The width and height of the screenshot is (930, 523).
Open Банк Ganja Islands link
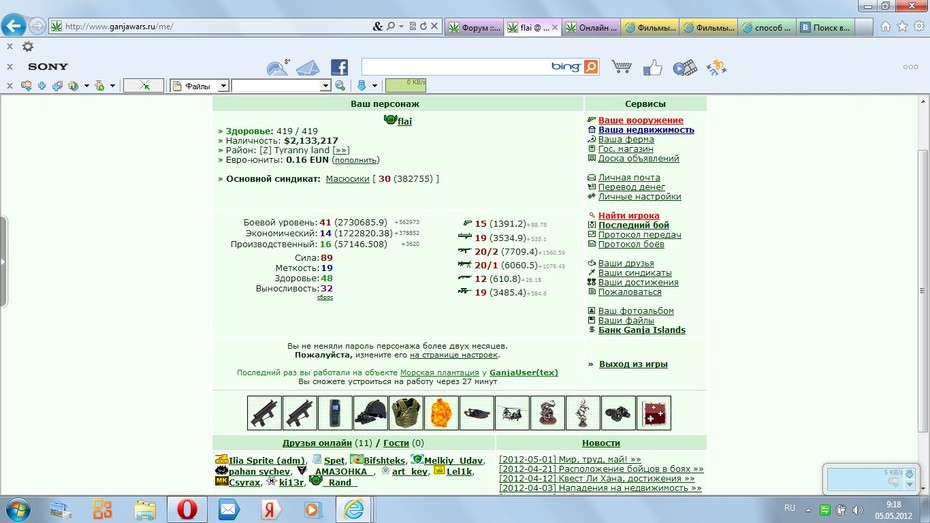642,330
